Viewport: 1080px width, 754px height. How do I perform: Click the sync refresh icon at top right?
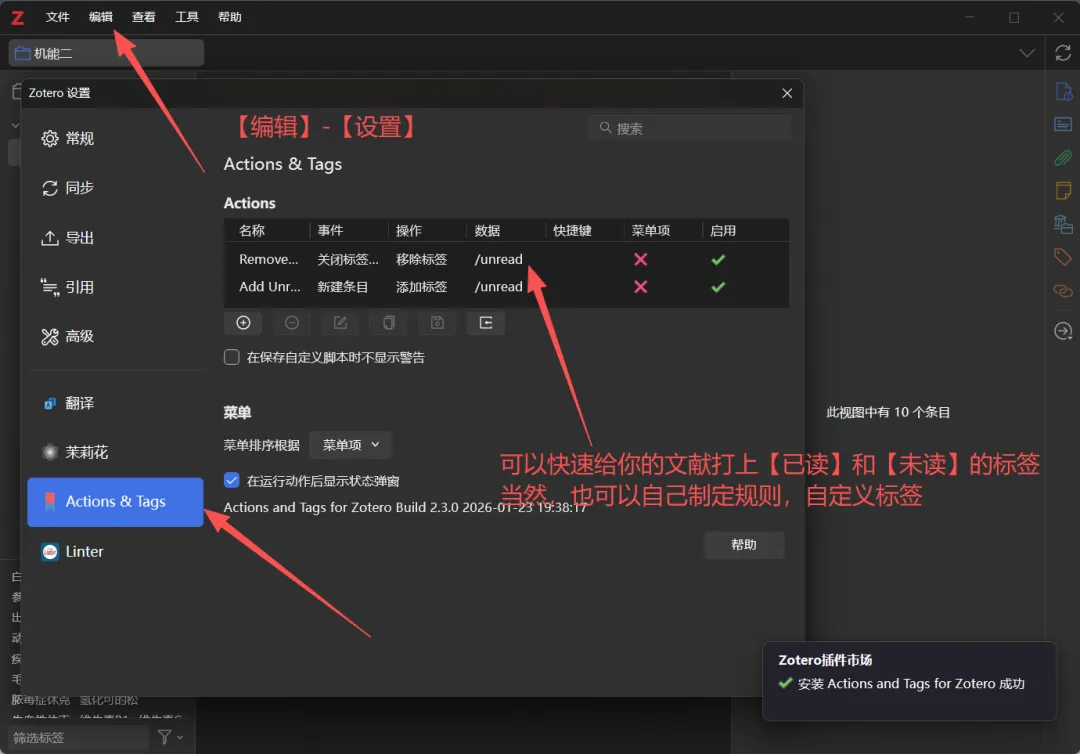click(x=1063, y=53)
